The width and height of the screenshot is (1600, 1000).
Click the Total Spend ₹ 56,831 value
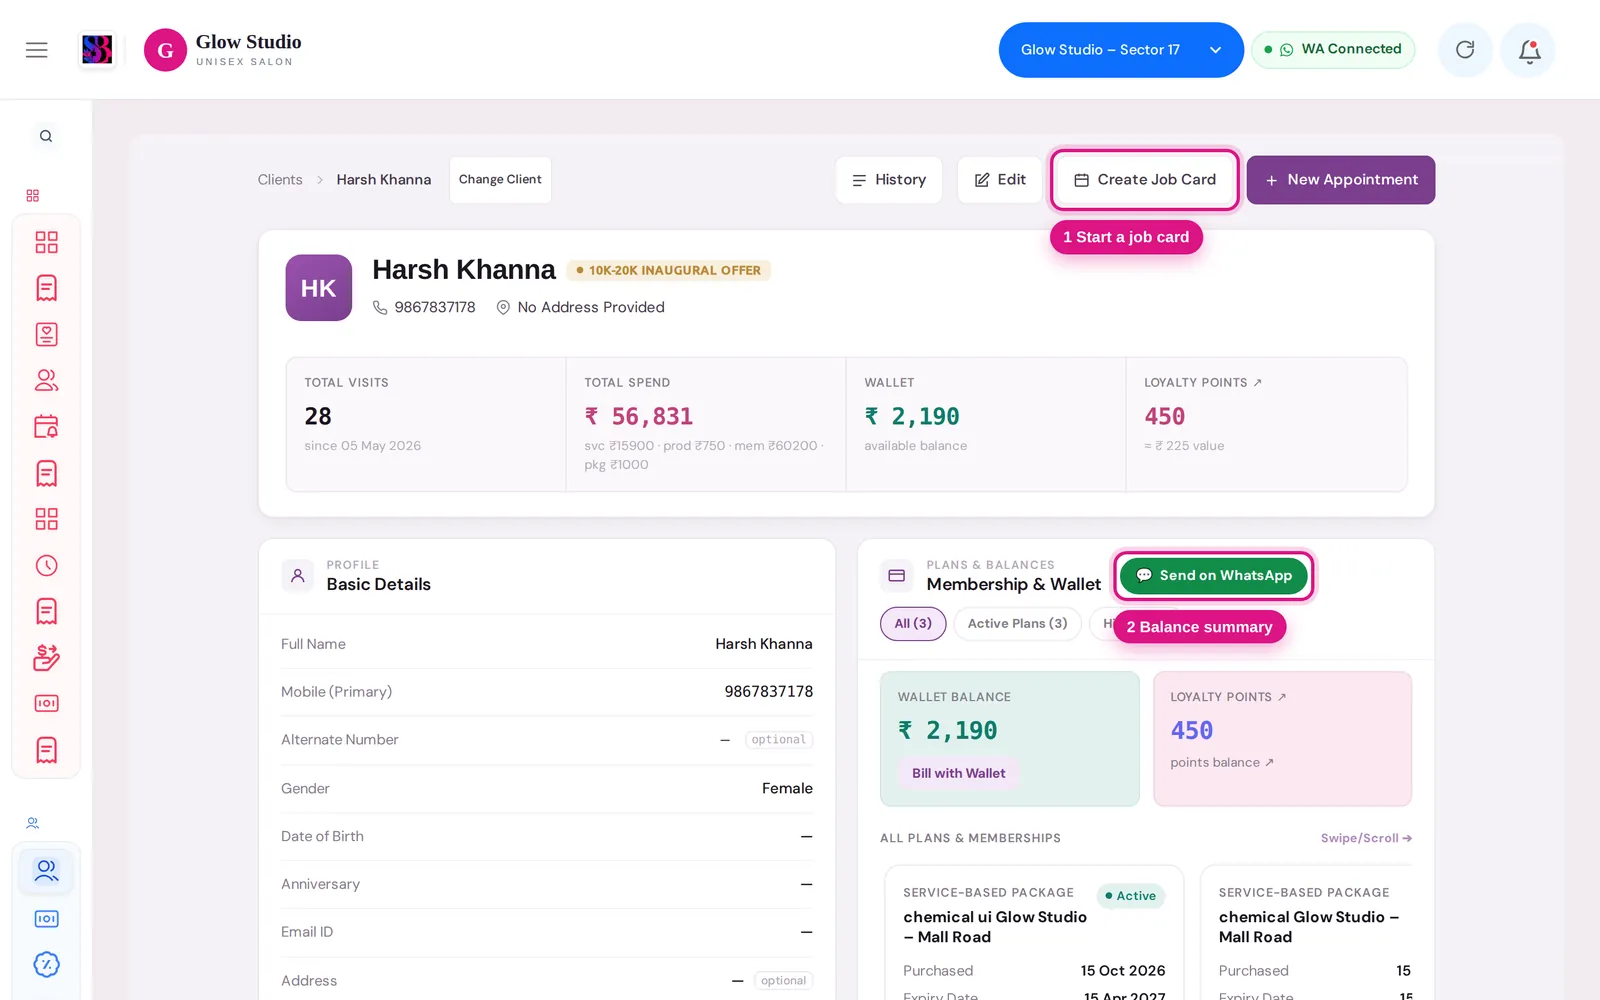(x=639, y=416)
